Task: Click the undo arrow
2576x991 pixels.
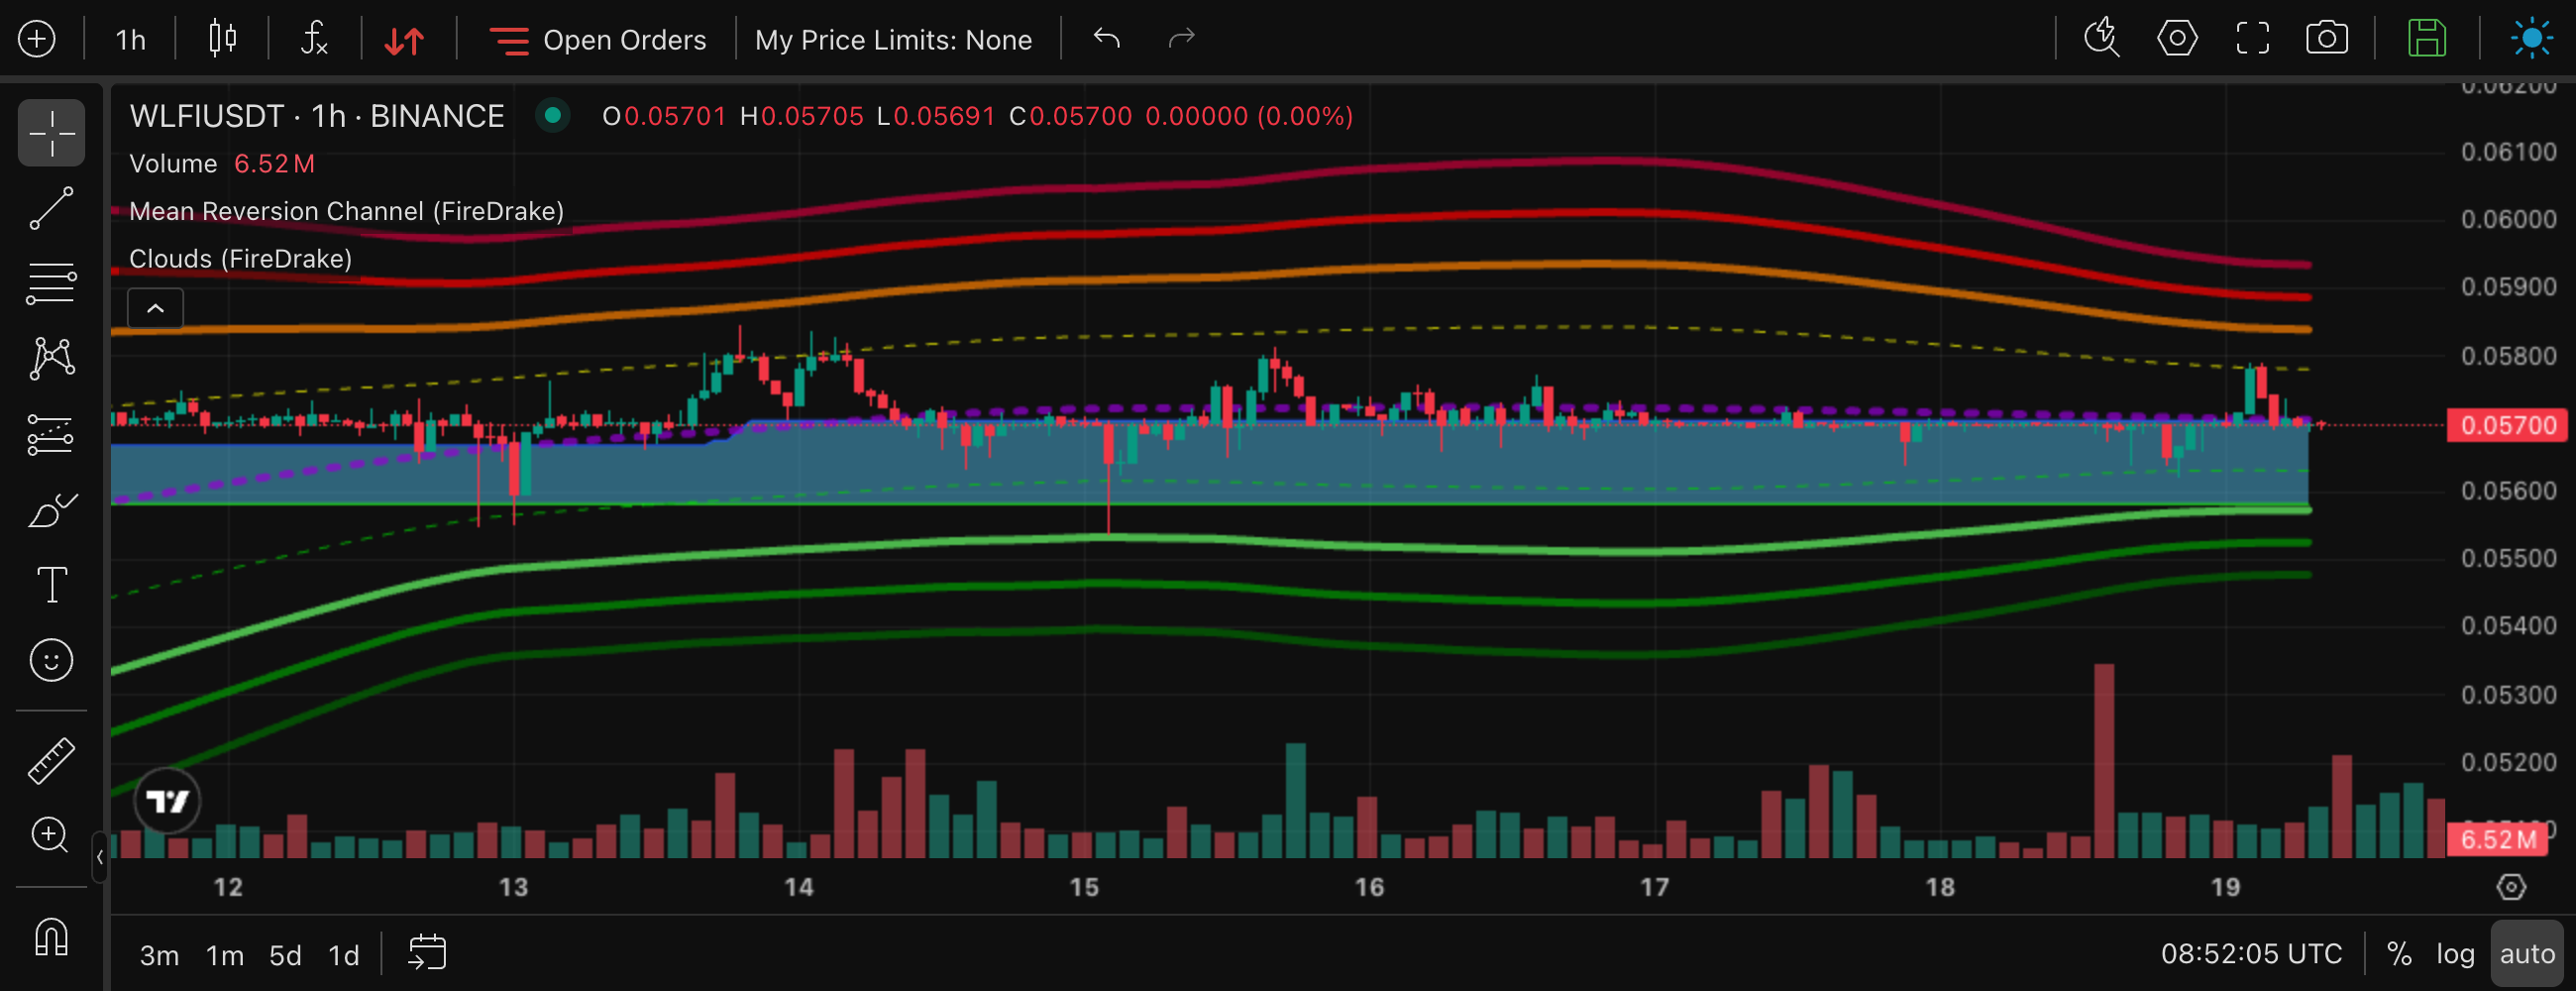Action: coord(1106,38)
